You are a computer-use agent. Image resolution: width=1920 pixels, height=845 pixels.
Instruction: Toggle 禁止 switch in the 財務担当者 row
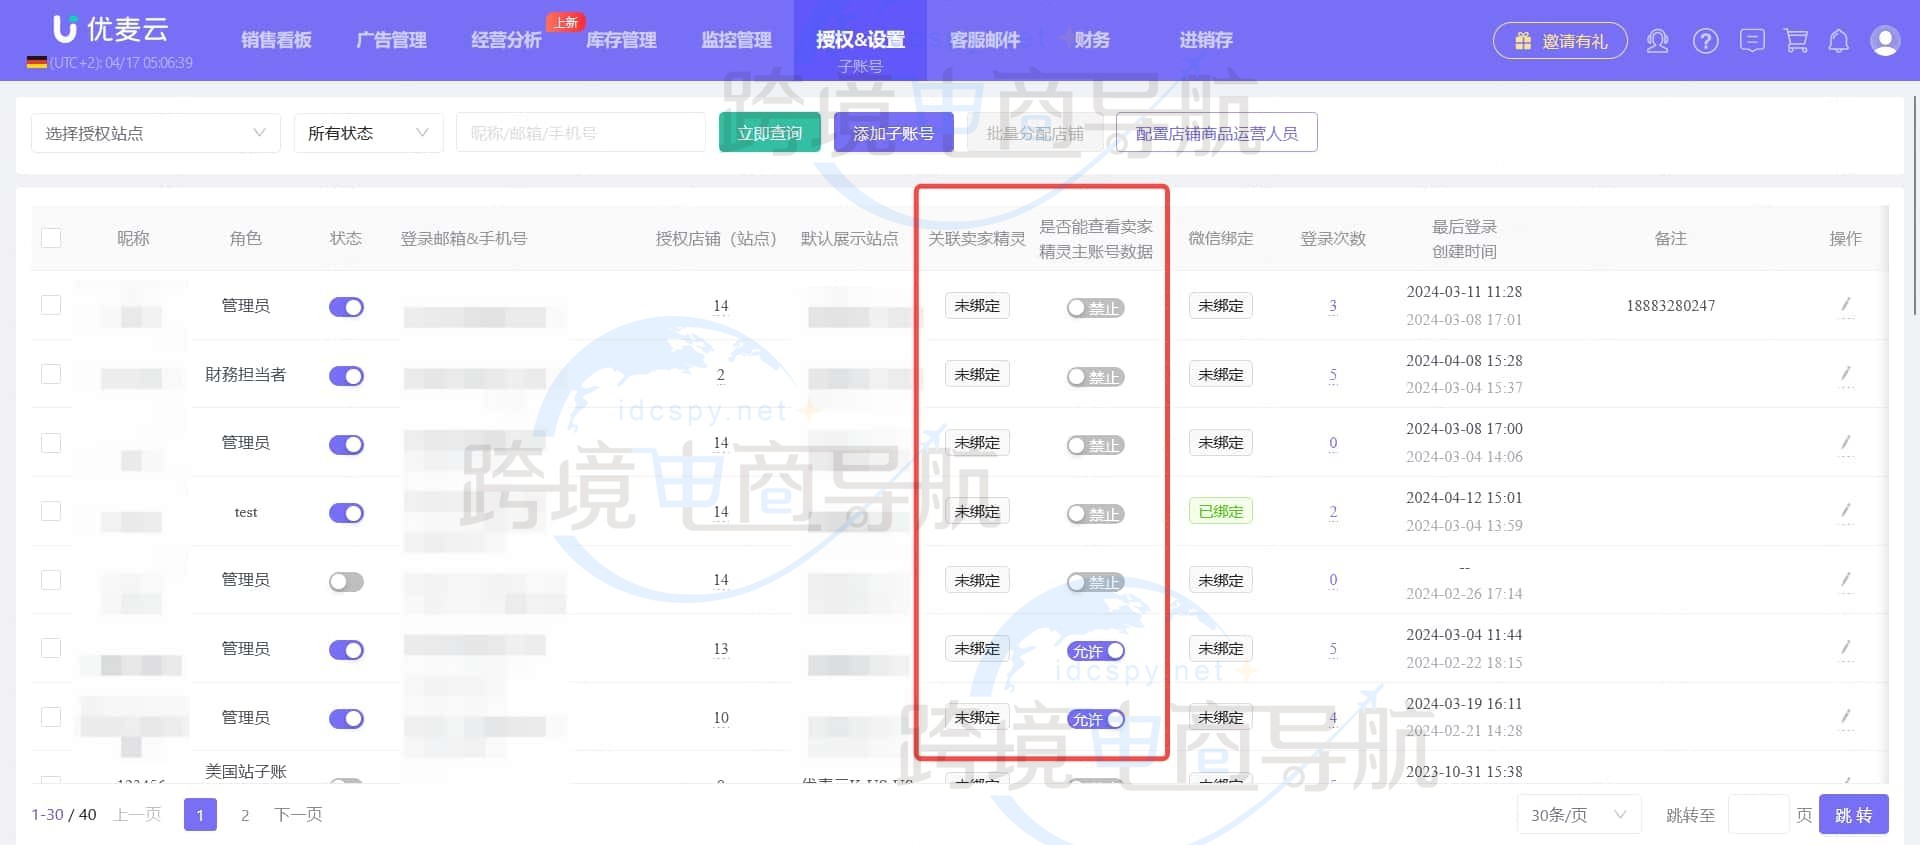tap(1095, 377)
